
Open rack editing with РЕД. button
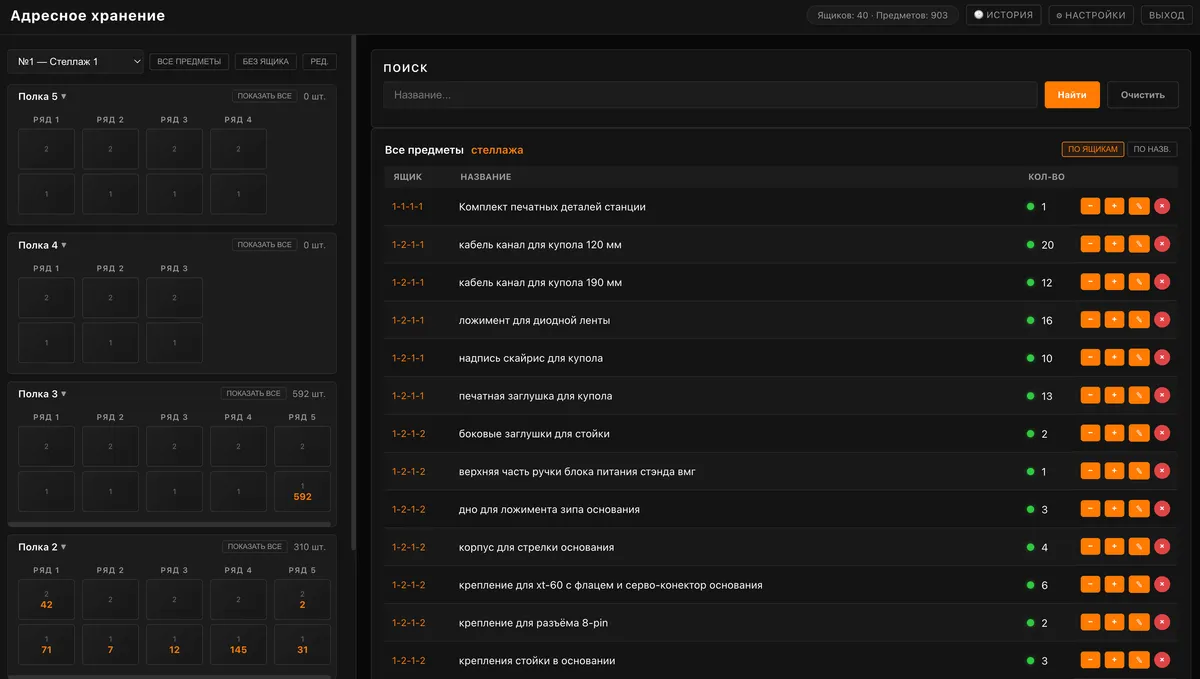320,62
